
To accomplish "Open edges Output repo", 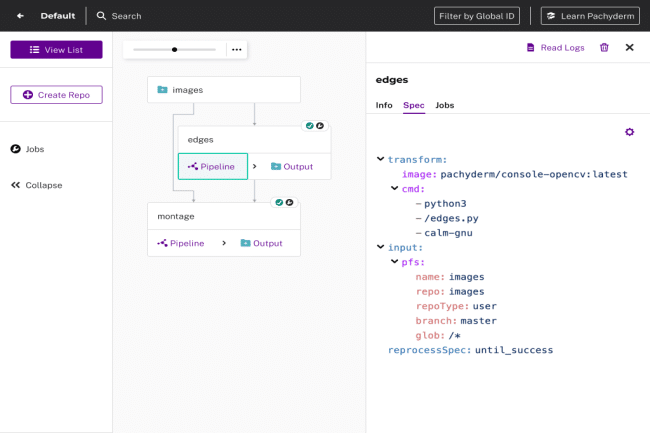I will (x=292, y=167).
